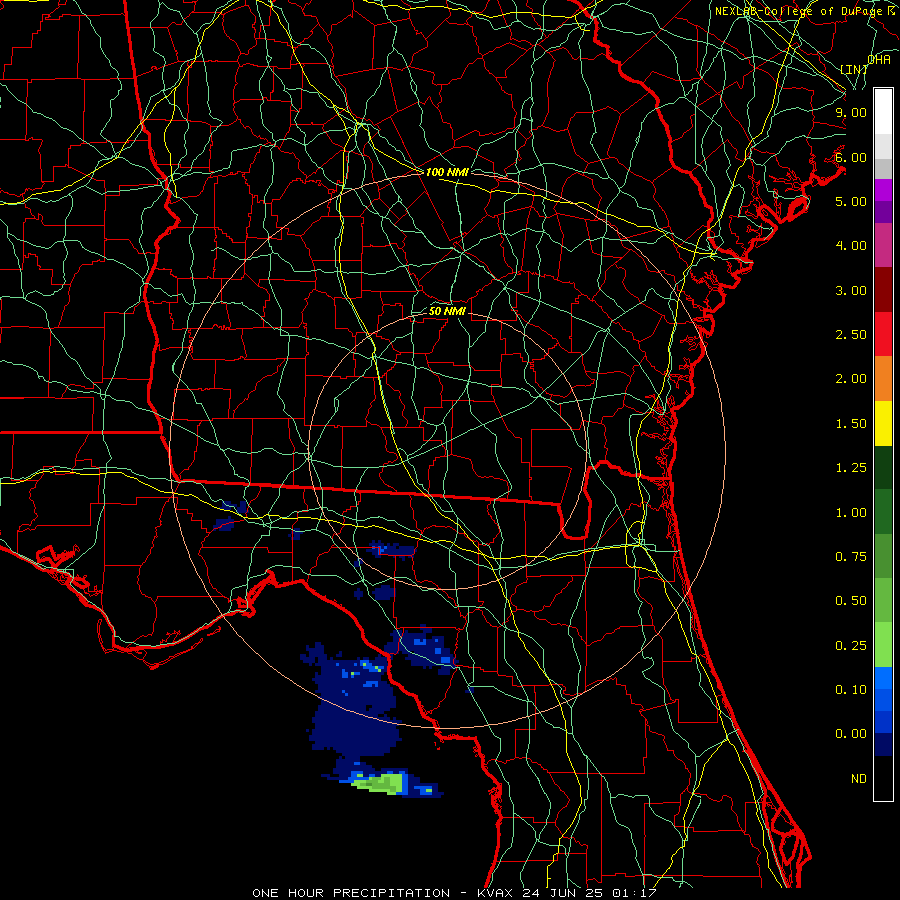Click the 0.75 legend value
The width and height of the screenshot is (900, 900).
click(851, 557)
